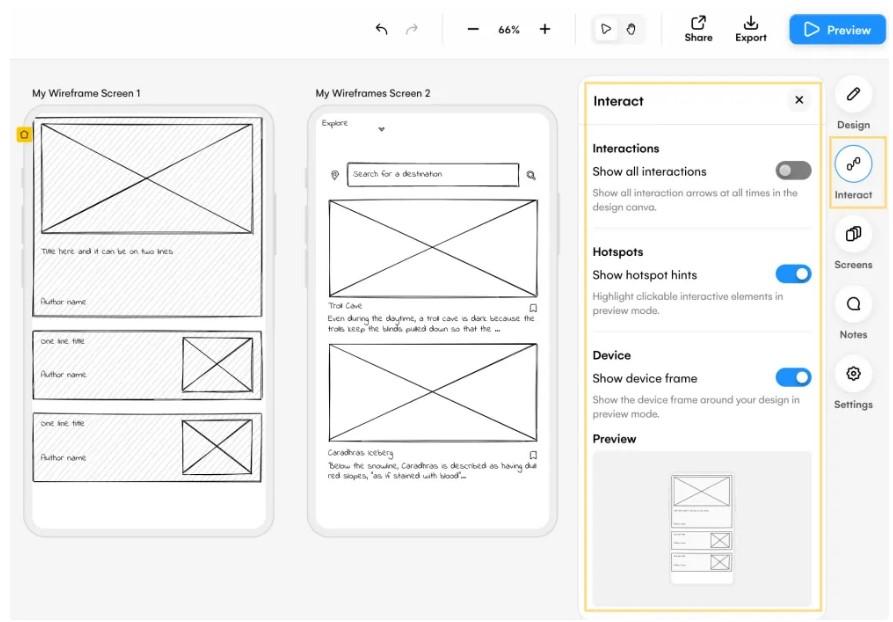Select the hand pan tool
The image size is (893, 622).
point(631,30)
